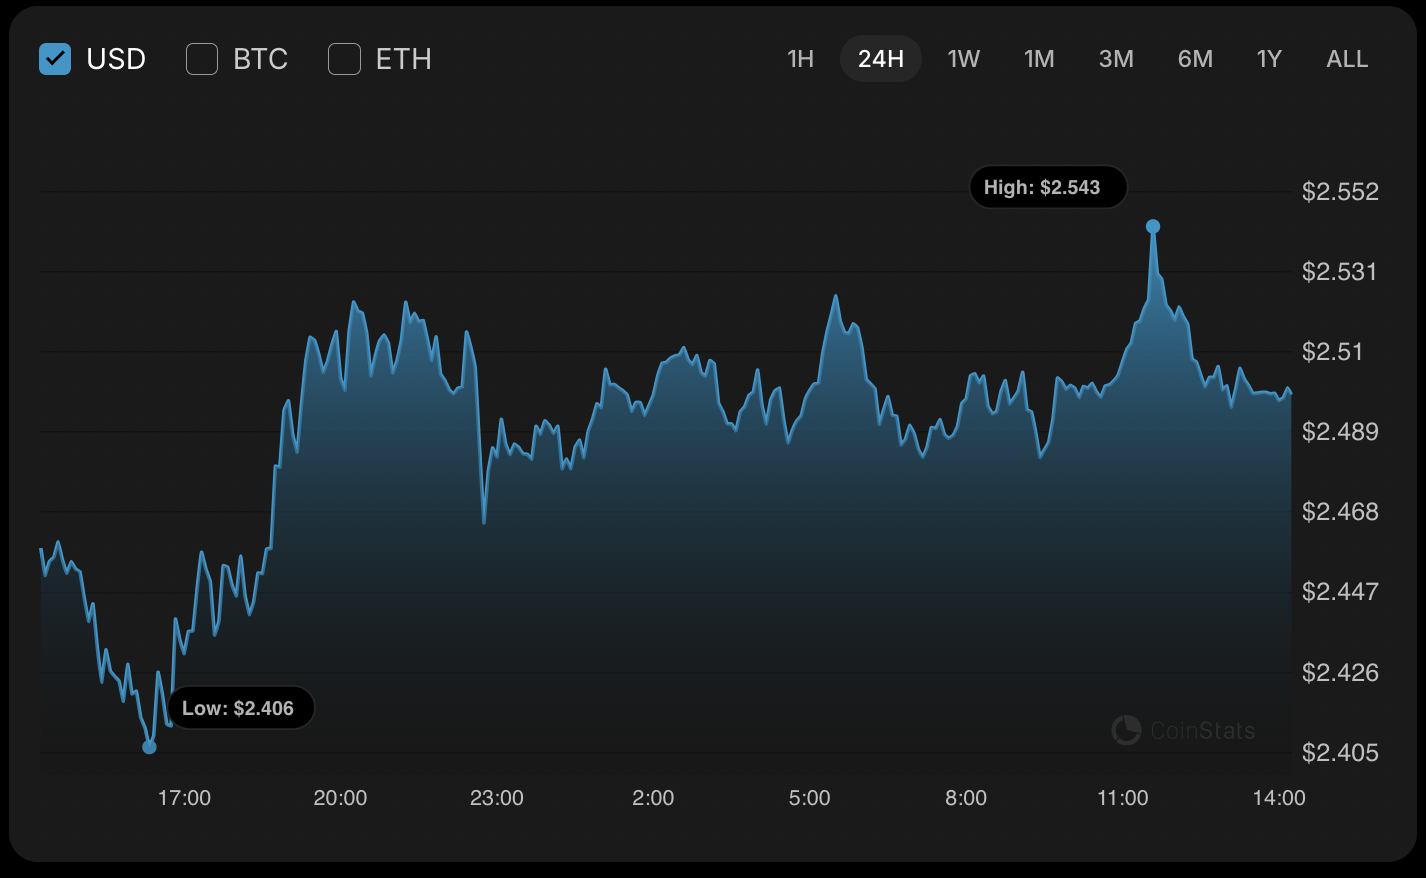Click the Low: $2.406 label
Screen dimensions: 1426x878
coord(240,708)
